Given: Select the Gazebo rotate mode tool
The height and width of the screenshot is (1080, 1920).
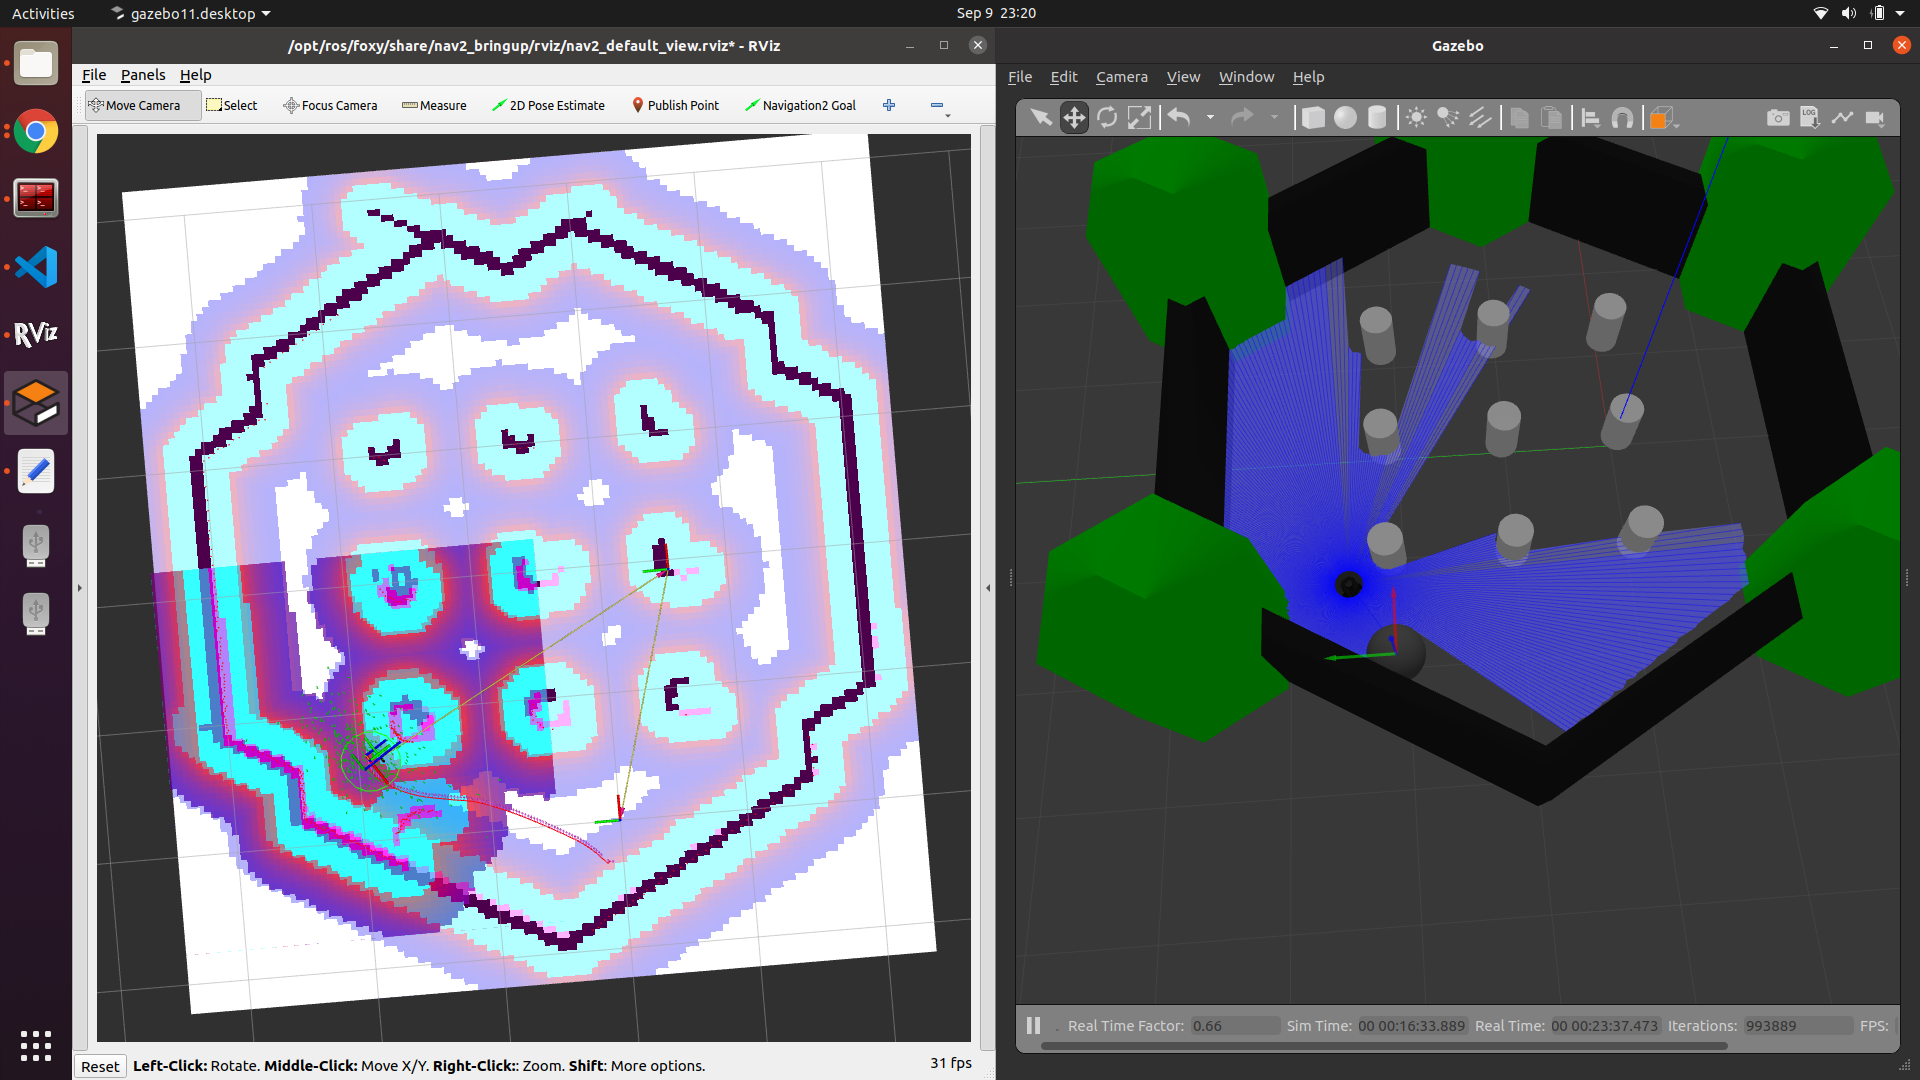Looking at the screenshot, I should point(1107,118).
